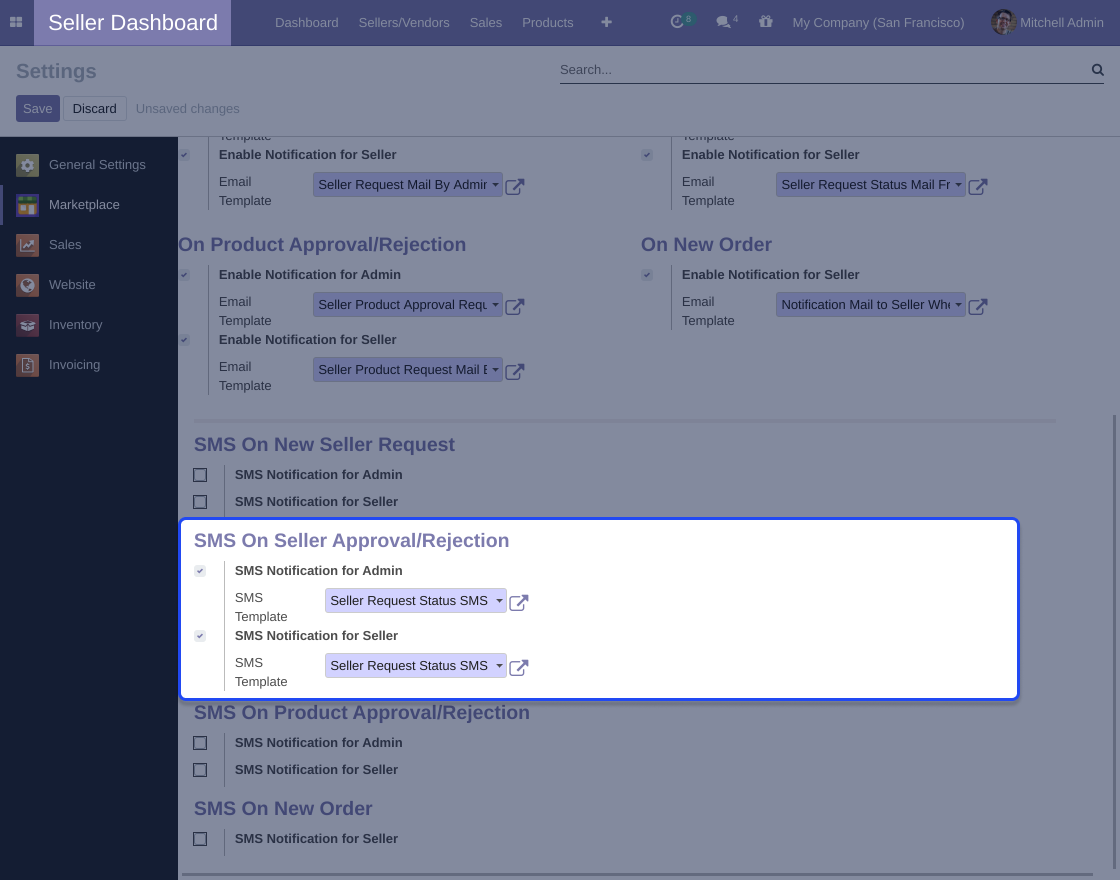Image resolution: width=1120 pixels, height=880 pixels.
Task: Enable SMS Notification for Admin under New Seller Request
Action: (200, 475)
